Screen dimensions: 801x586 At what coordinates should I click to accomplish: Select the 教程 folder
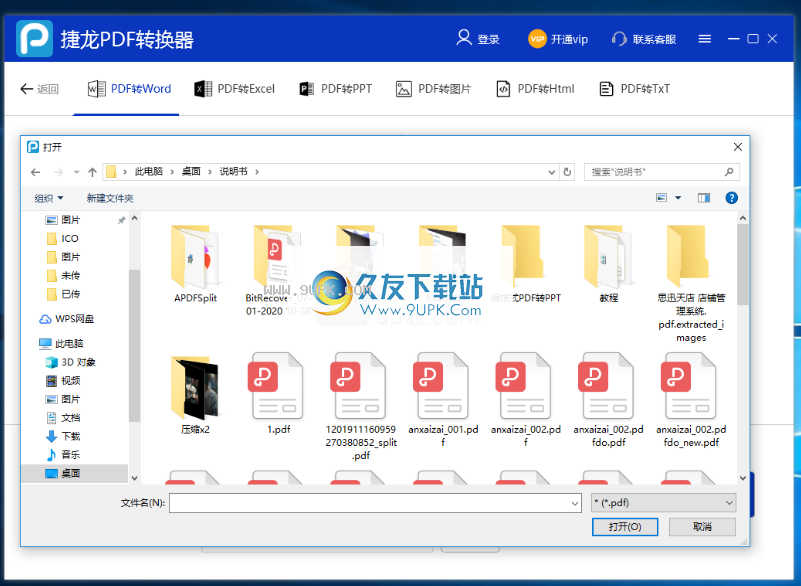[608, 264]
